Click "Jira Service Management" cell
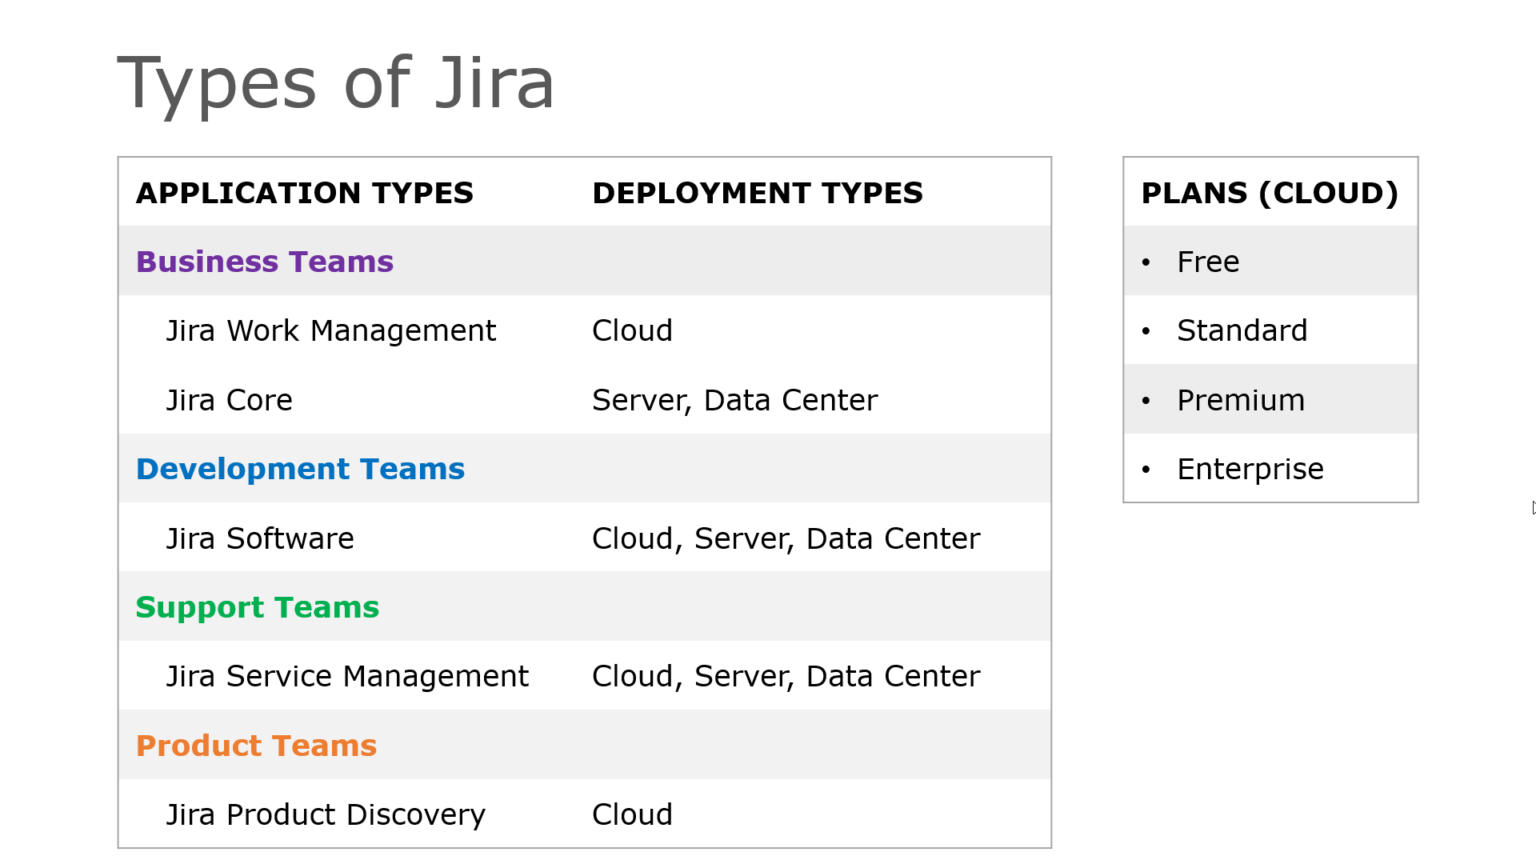The image size is (1536, 864). 347,676
